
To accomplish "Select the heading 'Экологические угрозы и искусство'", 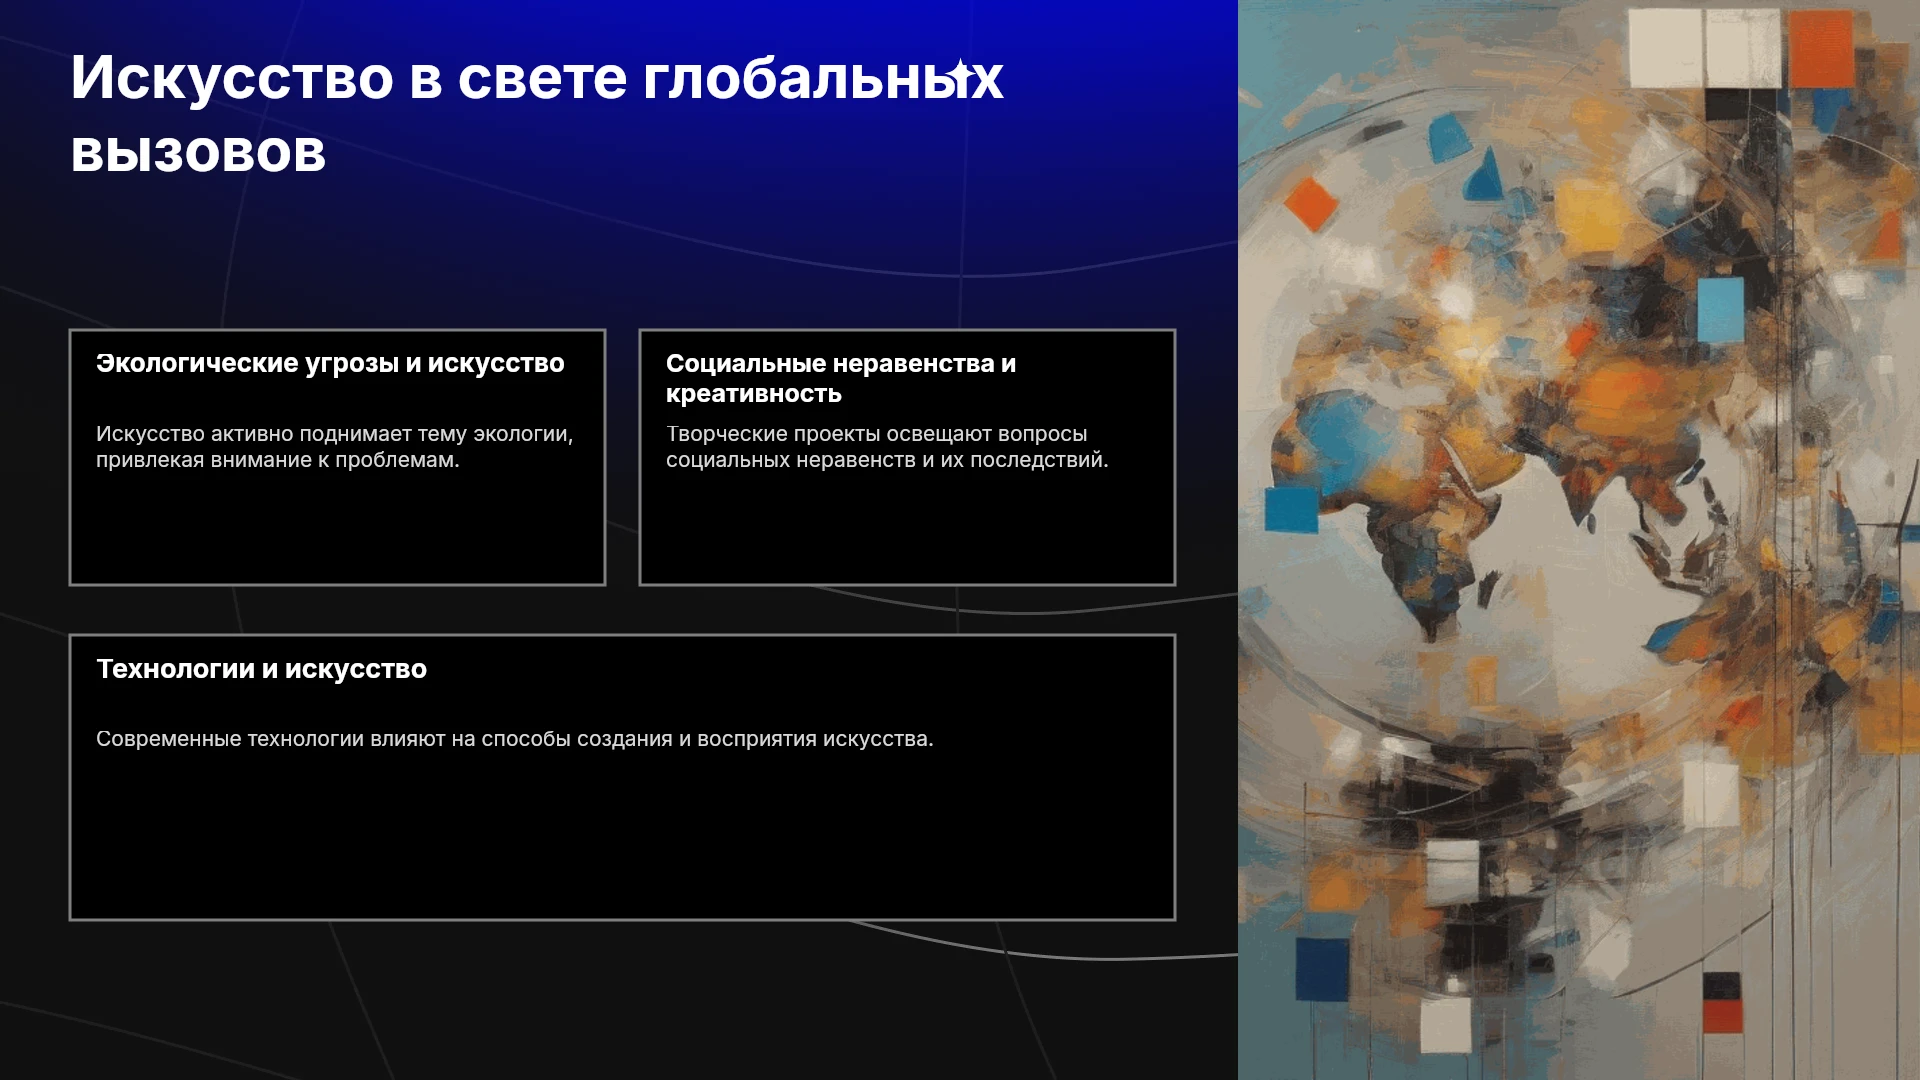I will click(330, 363).
